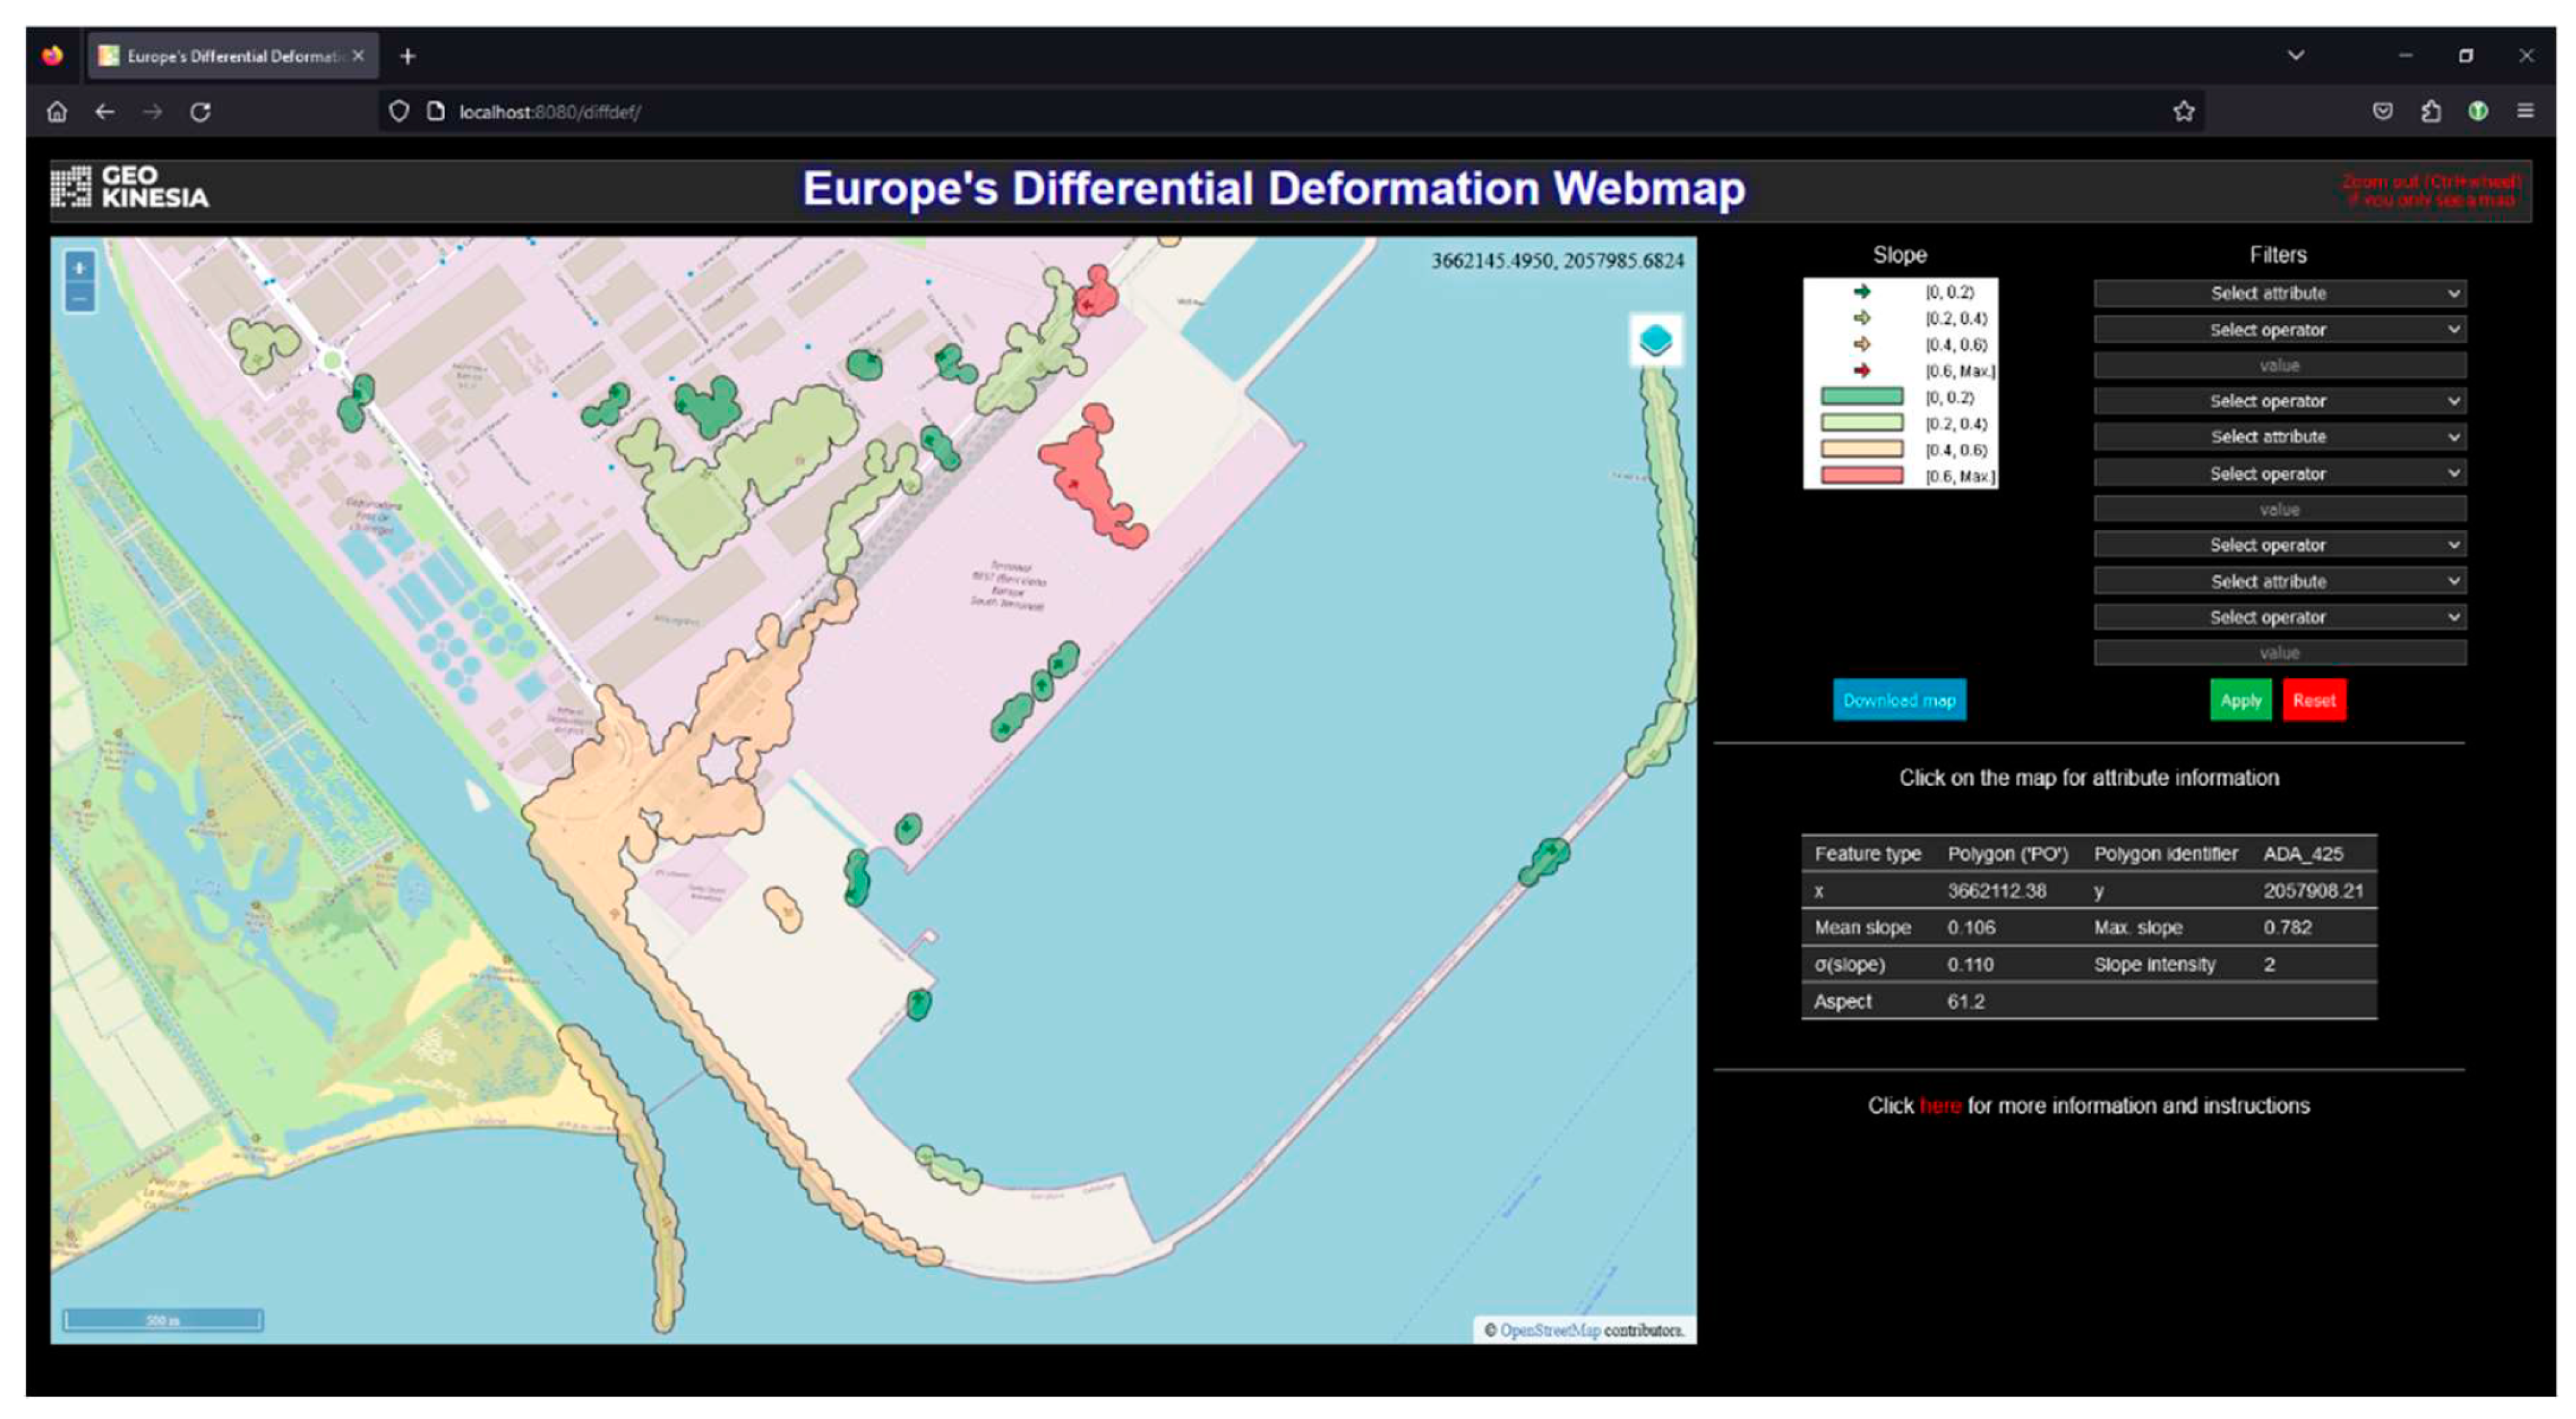Expand the first Select operator dropdown
This screenshot has width=2576, height=1419.
[x=2279, y=330]
